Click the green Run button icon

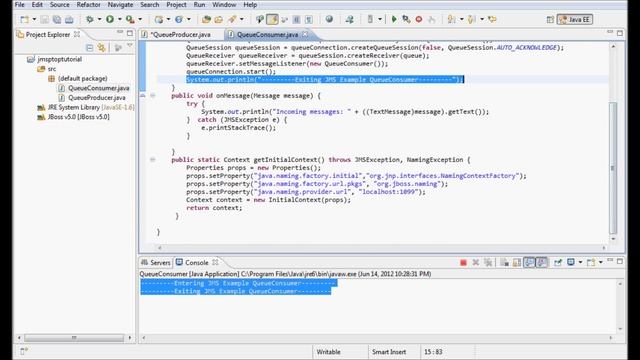pos(110,19)
